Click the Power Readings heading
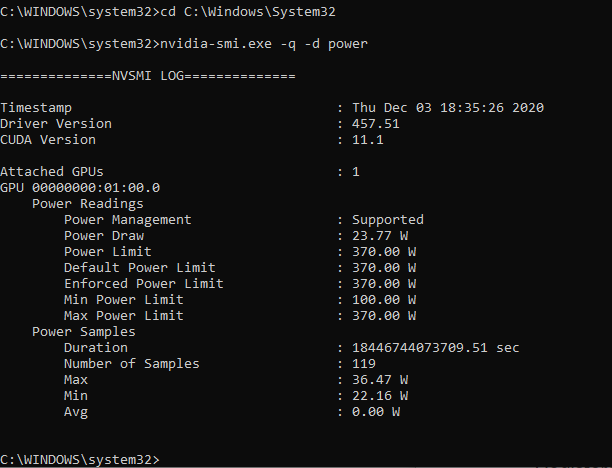The height and width of the screenshot is (468, 612). click(88, 204)
